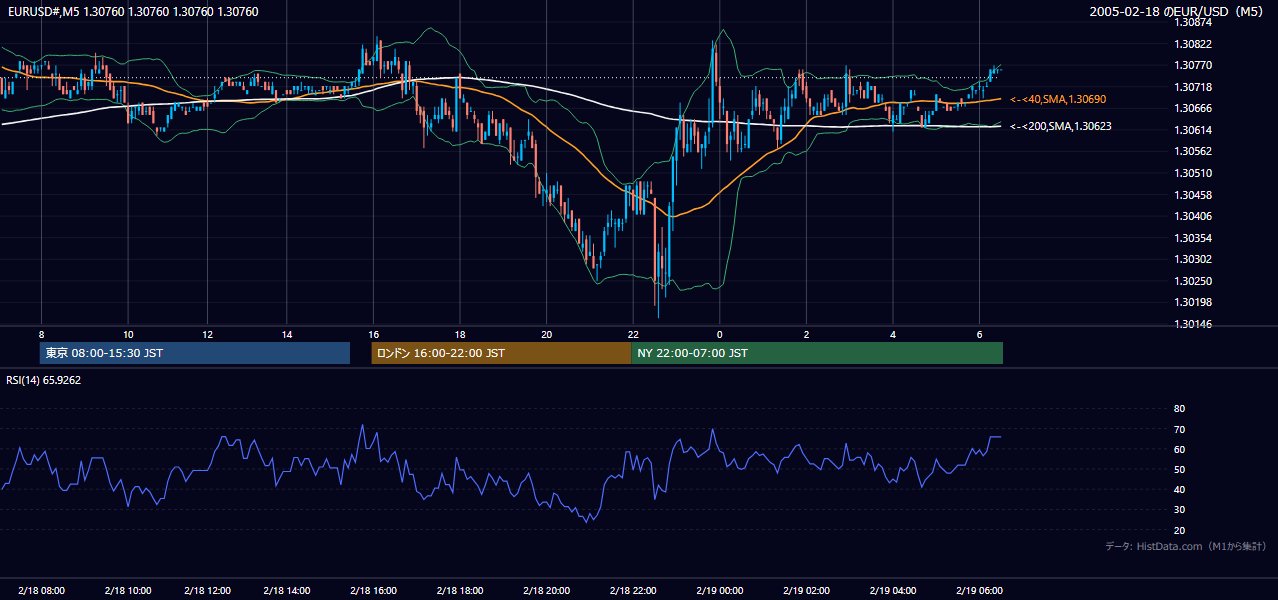Click price axis value 1.30354
Viewport: 1278px width, 600px height.
point(1193,238)
